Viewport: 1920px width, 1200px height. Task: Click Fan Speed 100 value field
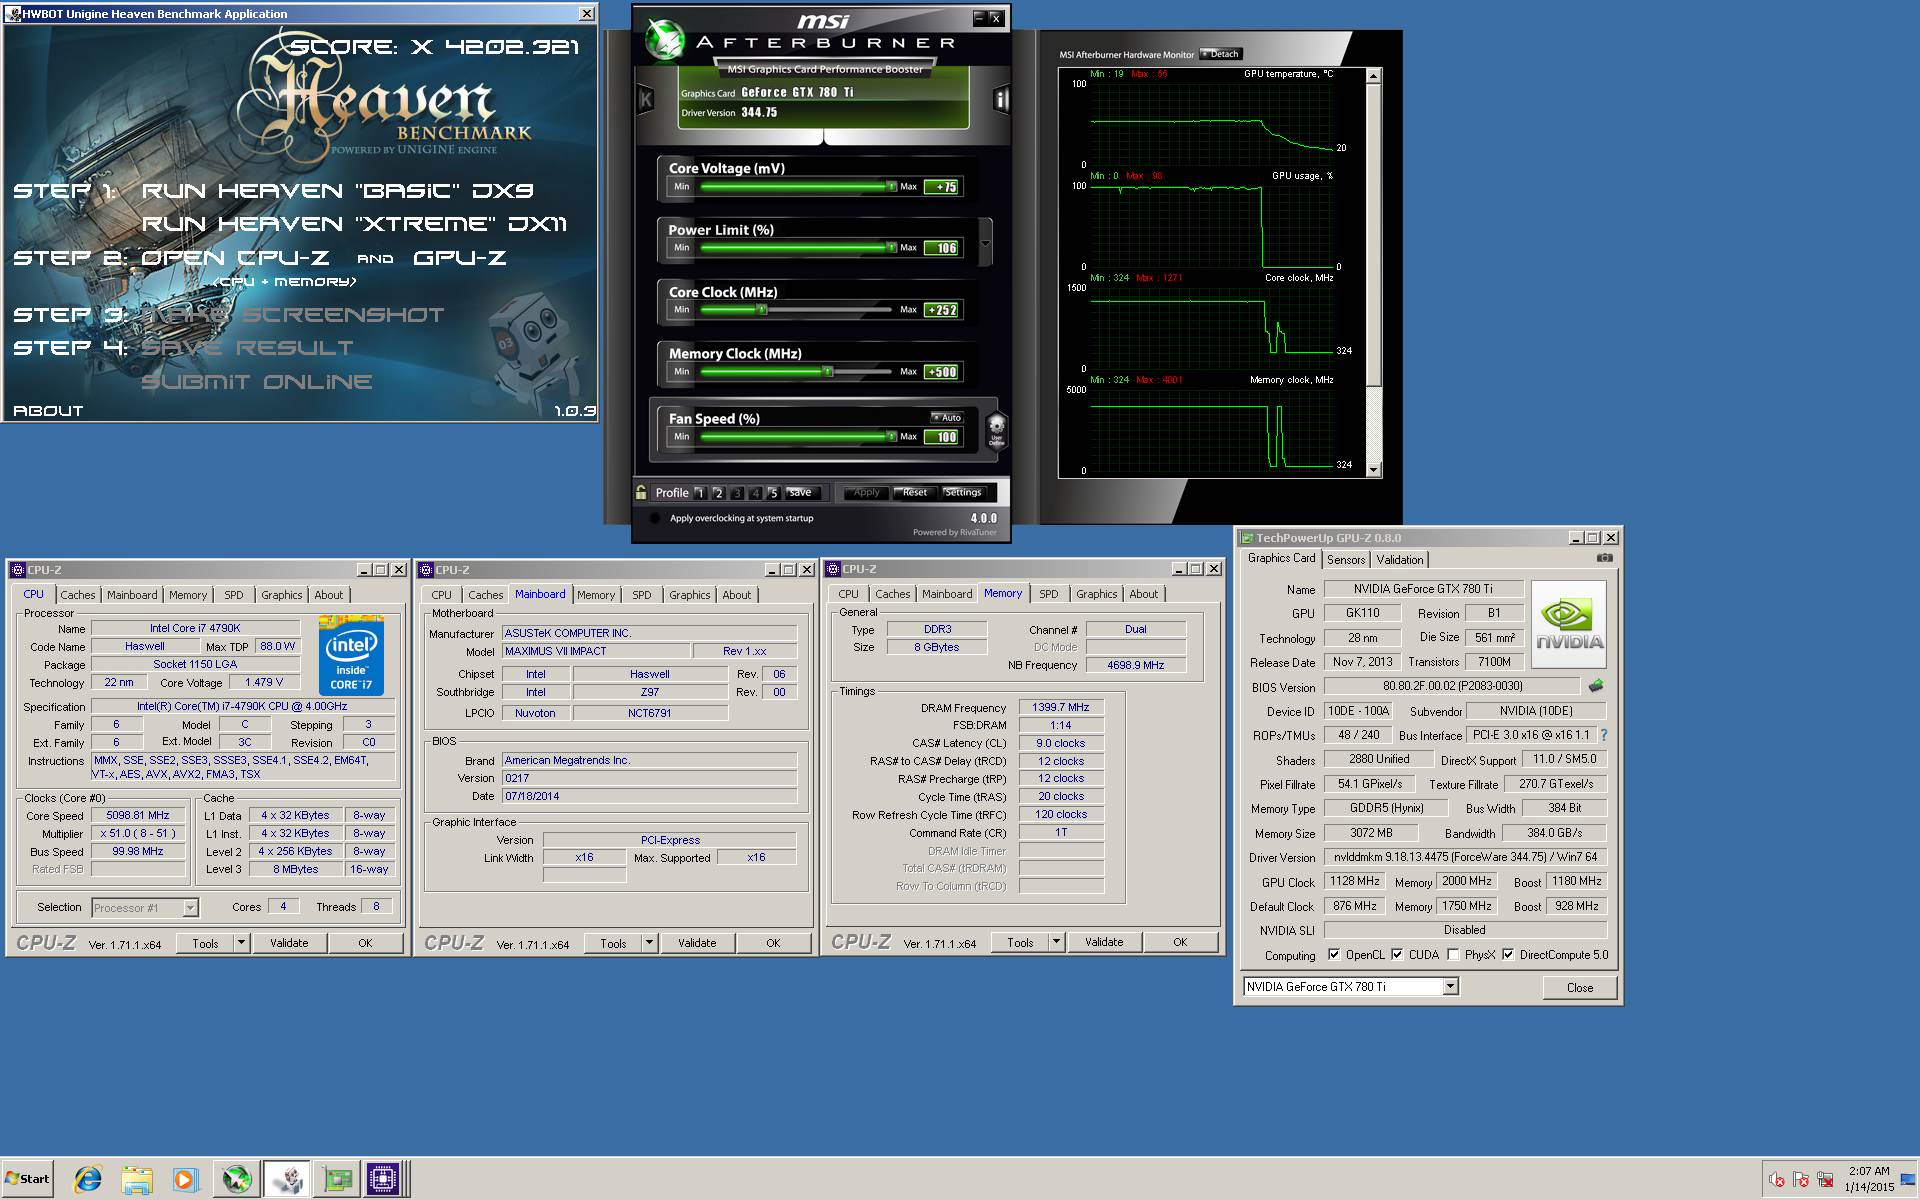tap(943, 437)
